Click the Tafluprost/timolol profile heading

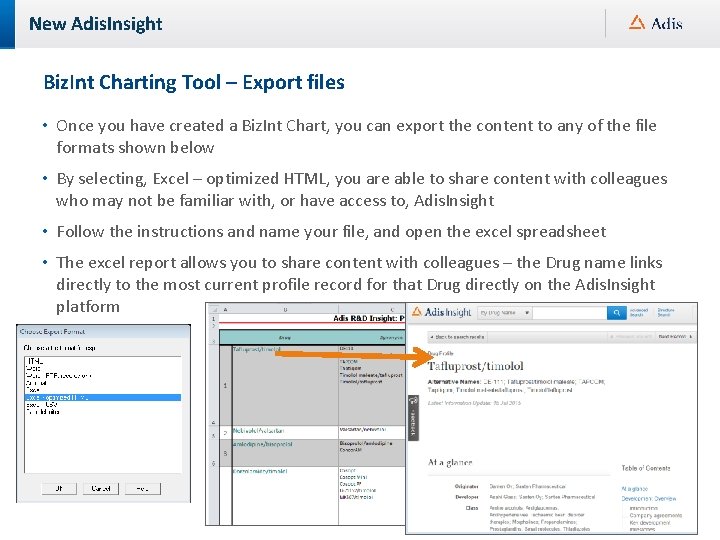pos(475,366)
